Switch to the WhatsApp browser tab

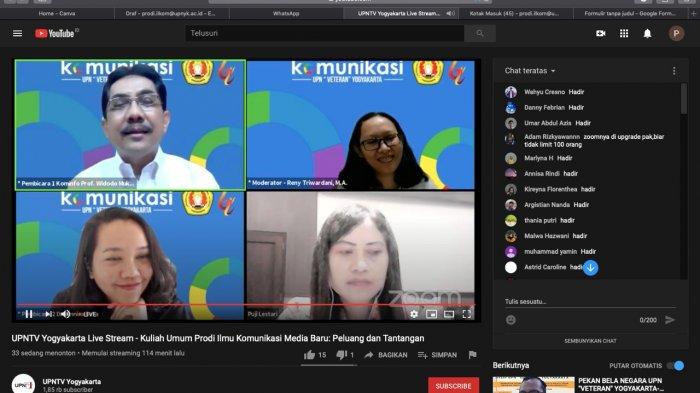pos(286,13)
